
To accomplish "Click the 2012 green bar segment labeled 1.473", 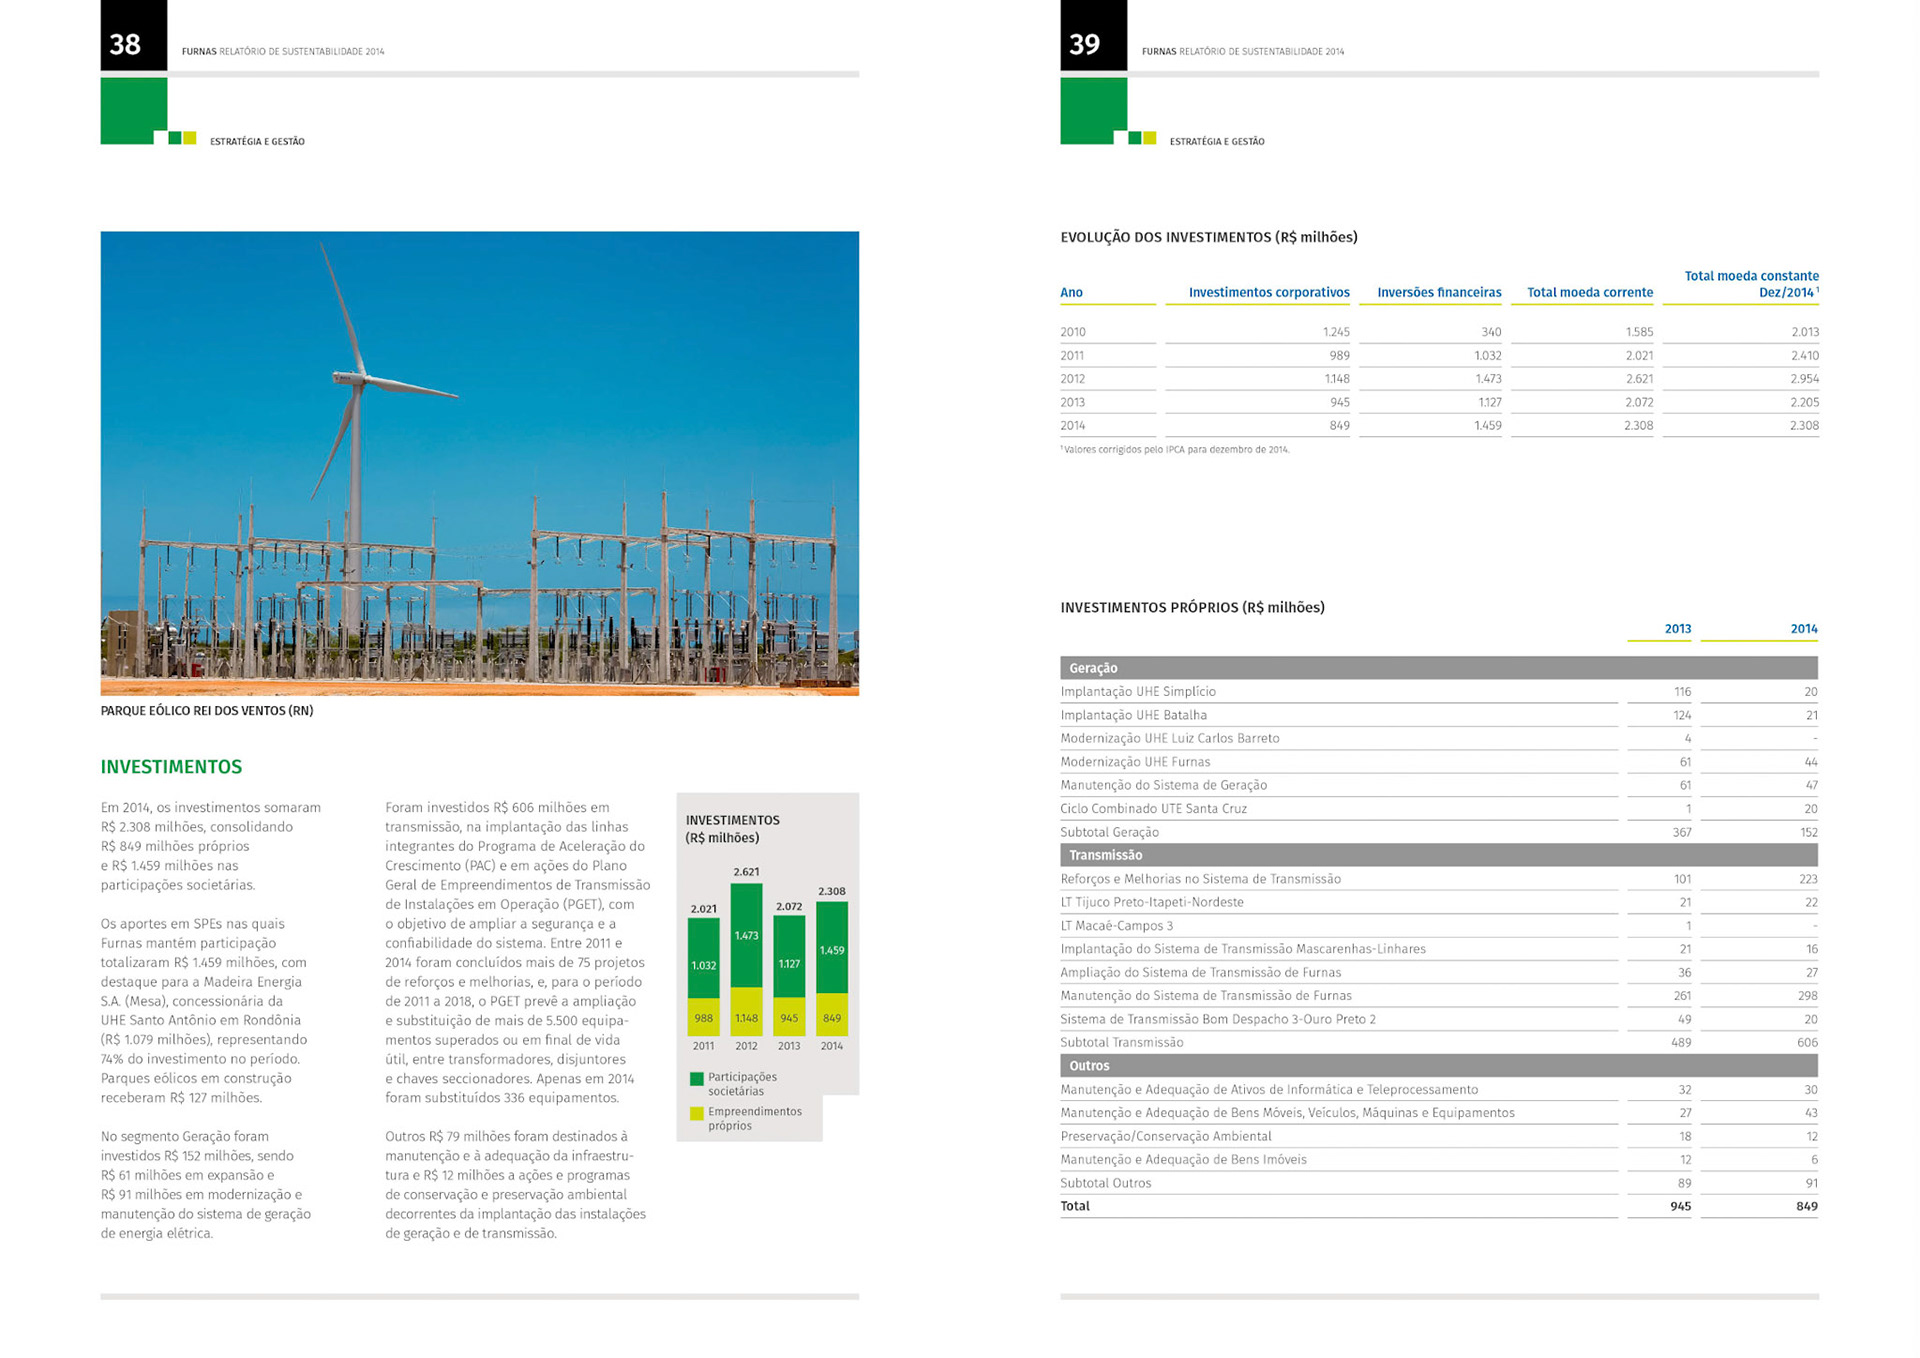I will click(746, 935).
